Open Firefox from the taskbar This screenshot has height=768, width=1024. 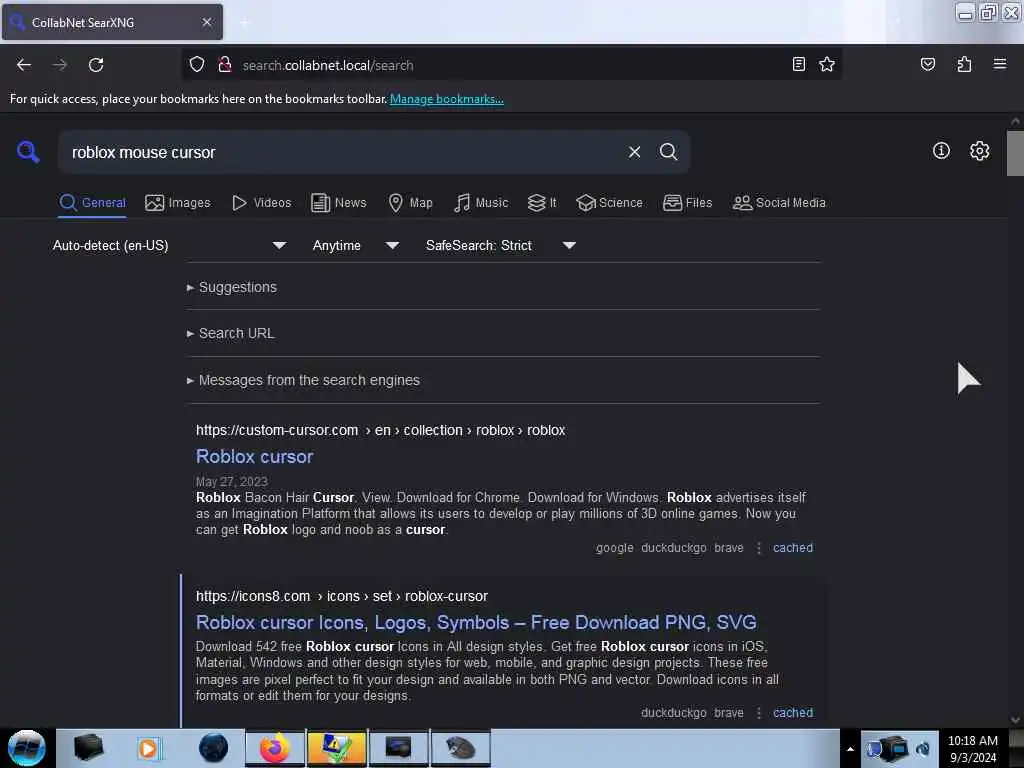coord(275,748)
